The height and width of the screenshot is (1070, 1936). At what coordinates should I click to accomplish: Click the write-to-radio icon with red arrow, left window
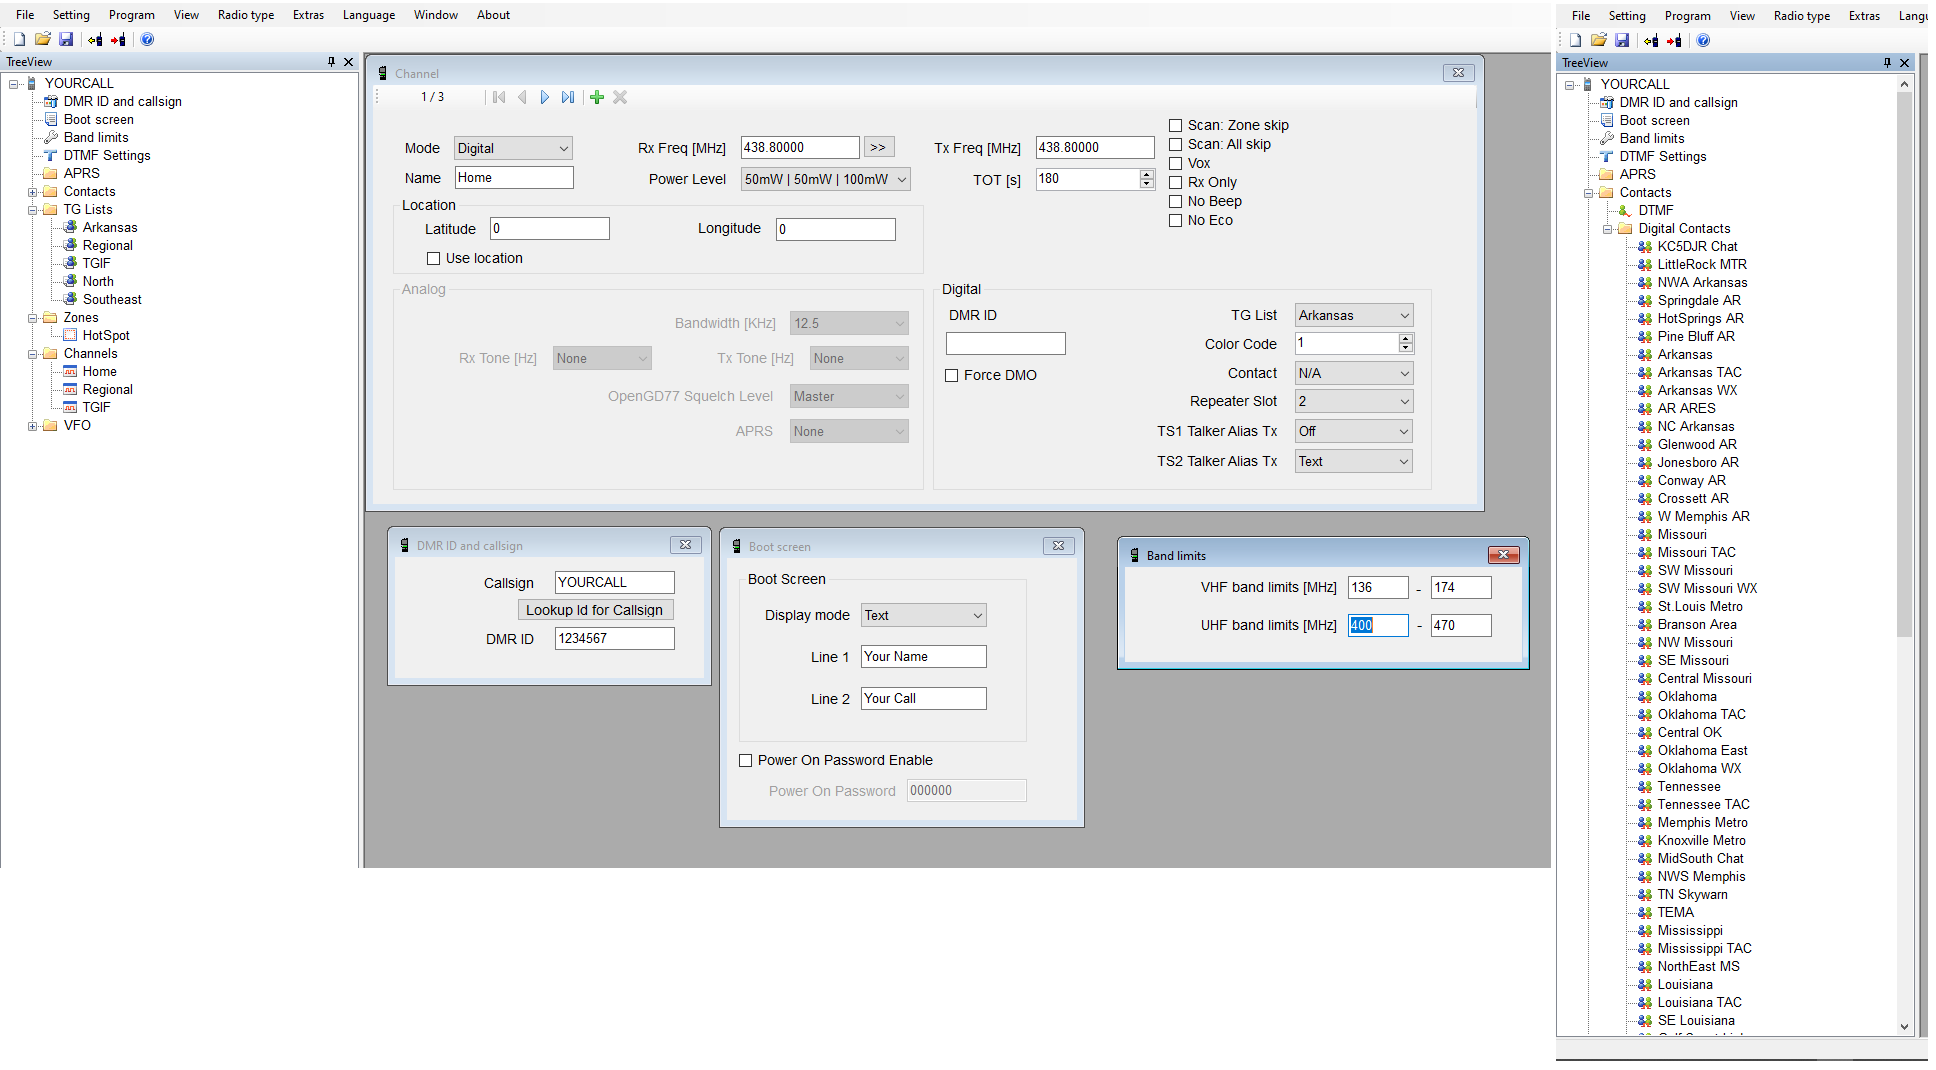point(118,39)
